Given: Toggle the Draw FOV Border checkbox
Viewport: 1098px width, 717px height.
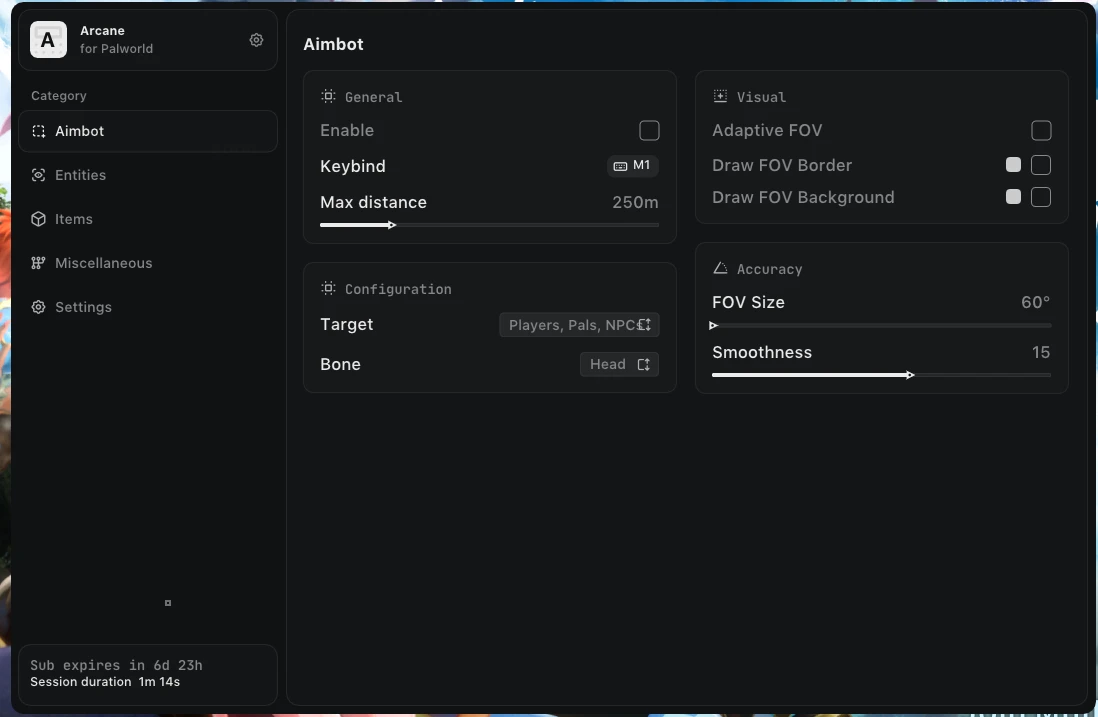Looking at the screenshot, I should [x=1041, y=165].
